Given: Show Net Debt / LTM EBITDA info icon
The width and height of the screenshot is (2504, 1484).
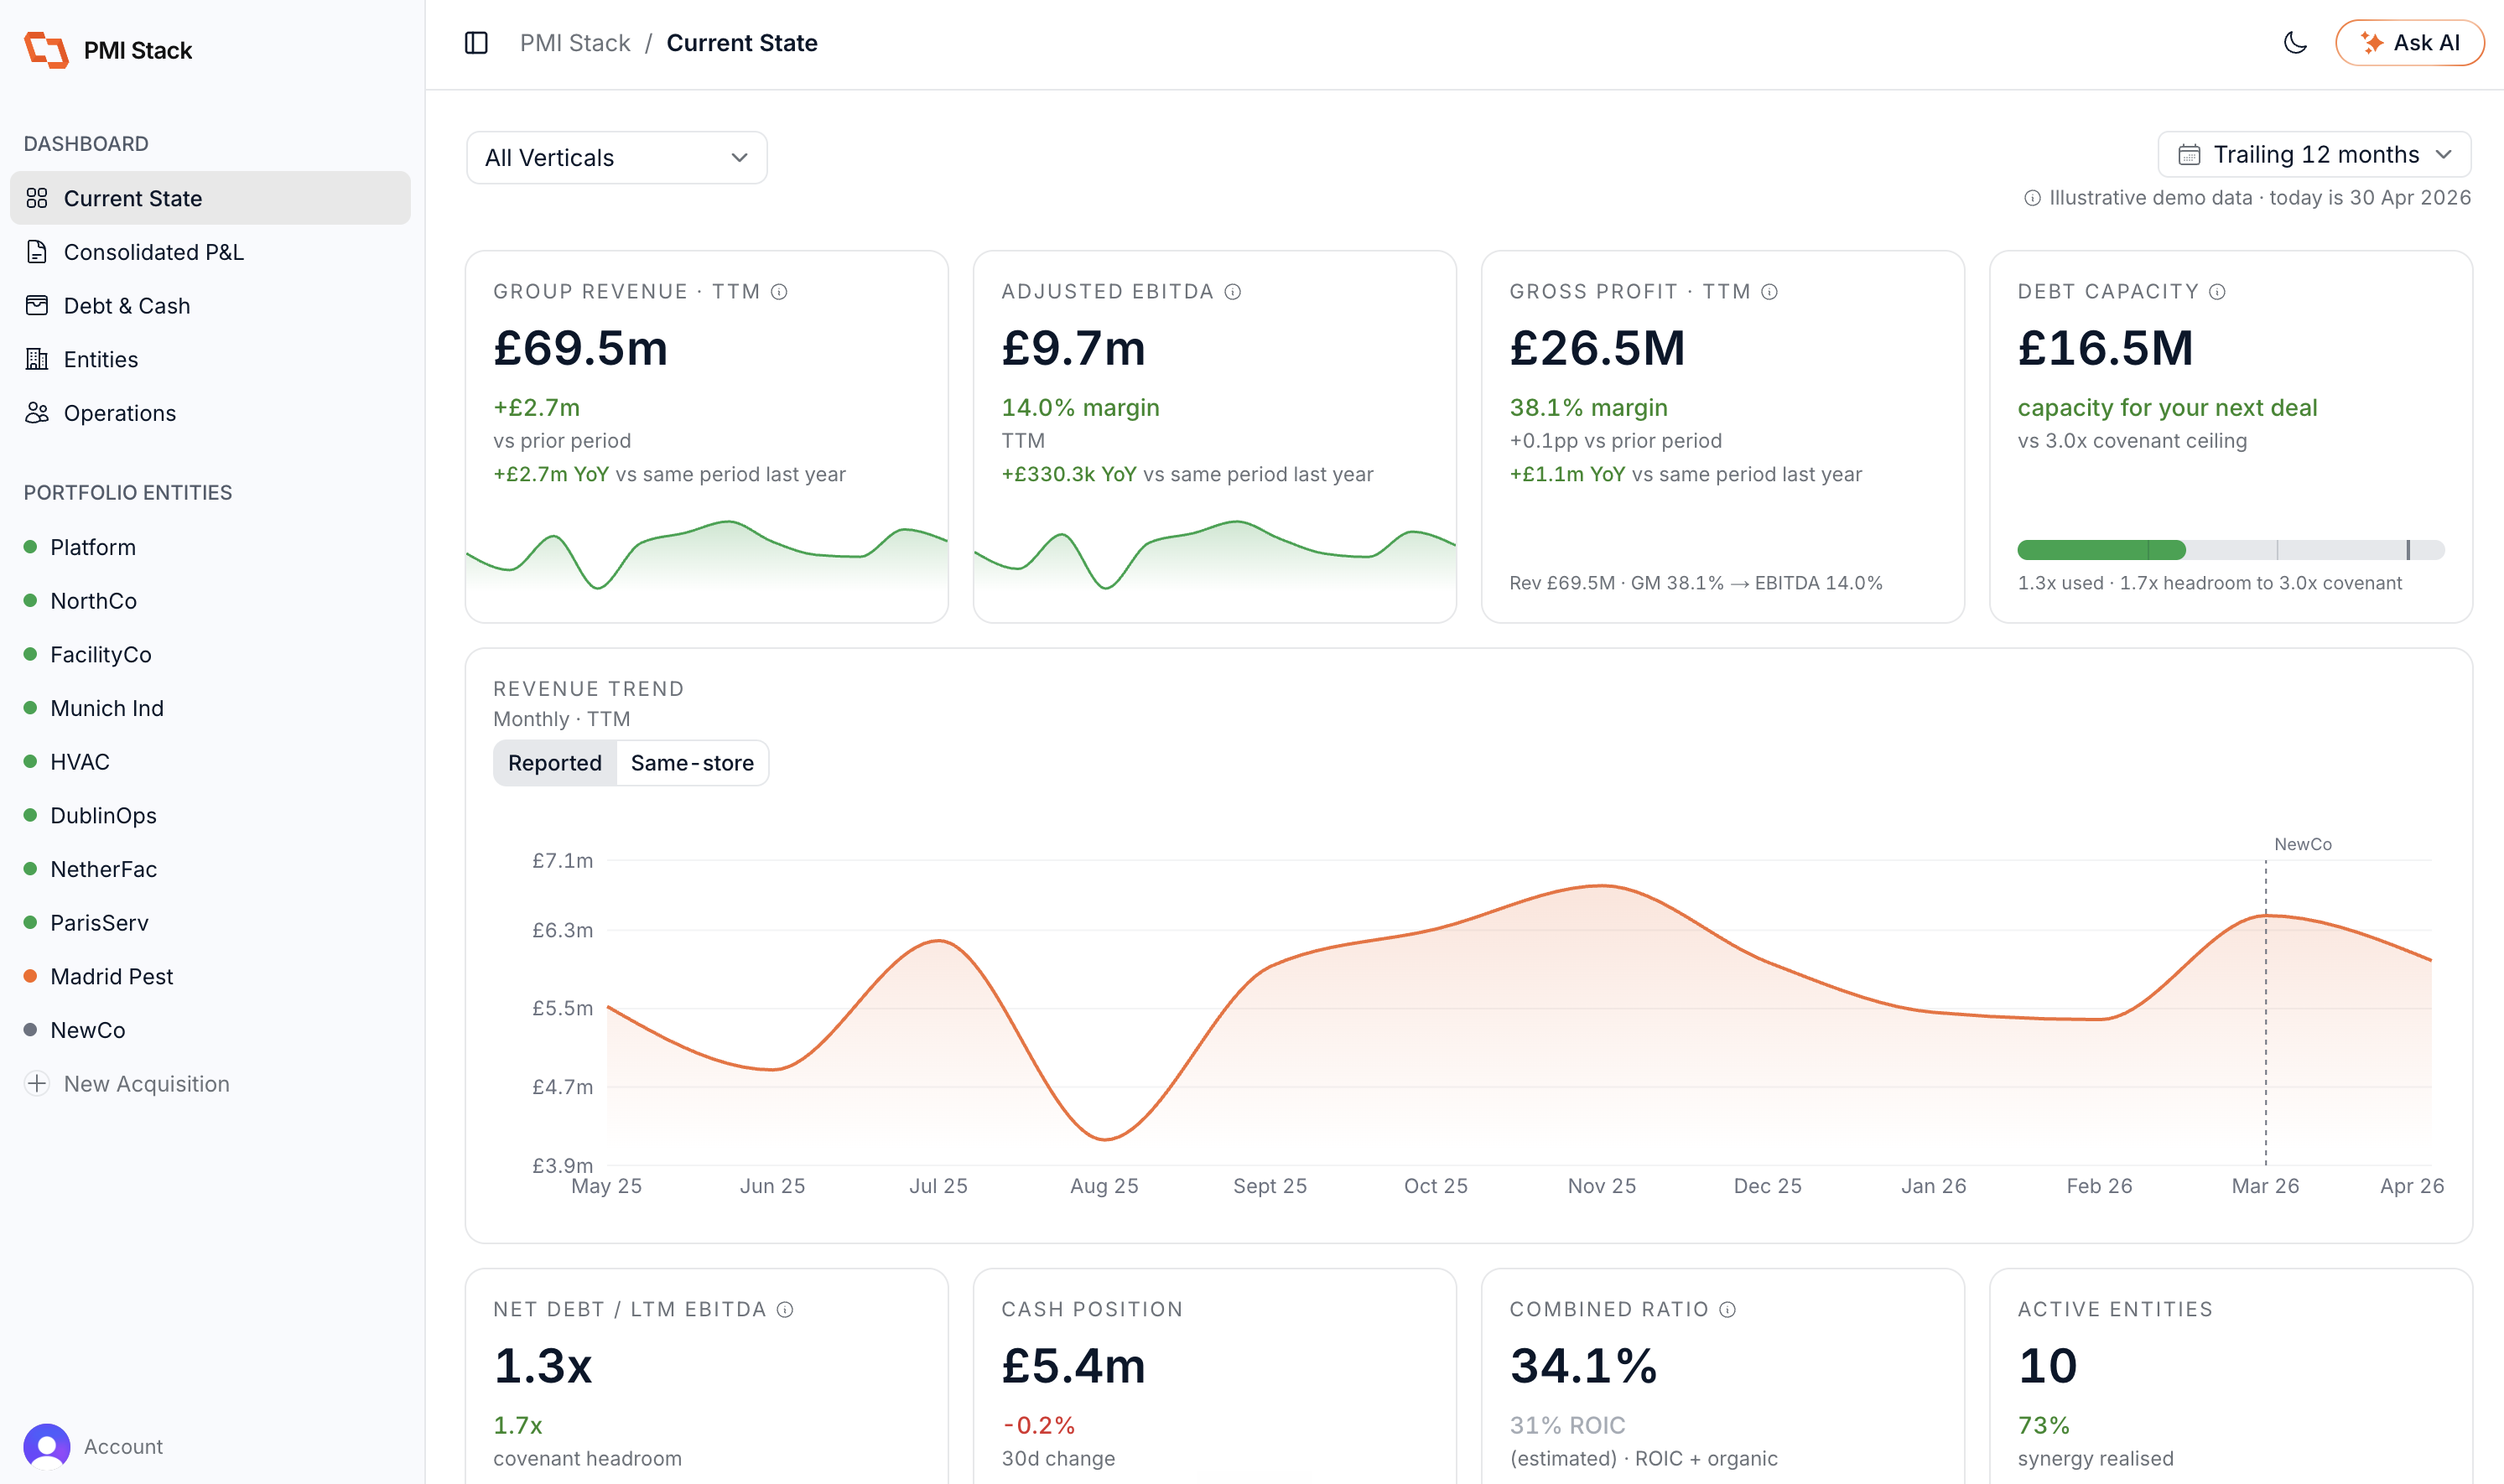Looking at the screenshot, I should (x=785, y=1309).
